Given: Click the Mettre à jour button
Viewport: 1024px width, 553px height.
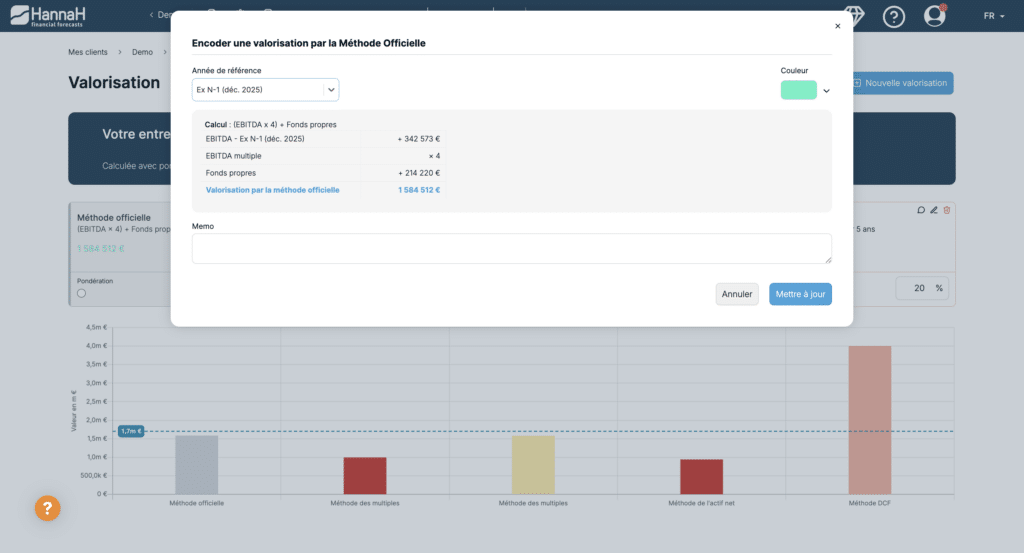Looking at the screenshot, I should 800,294.
